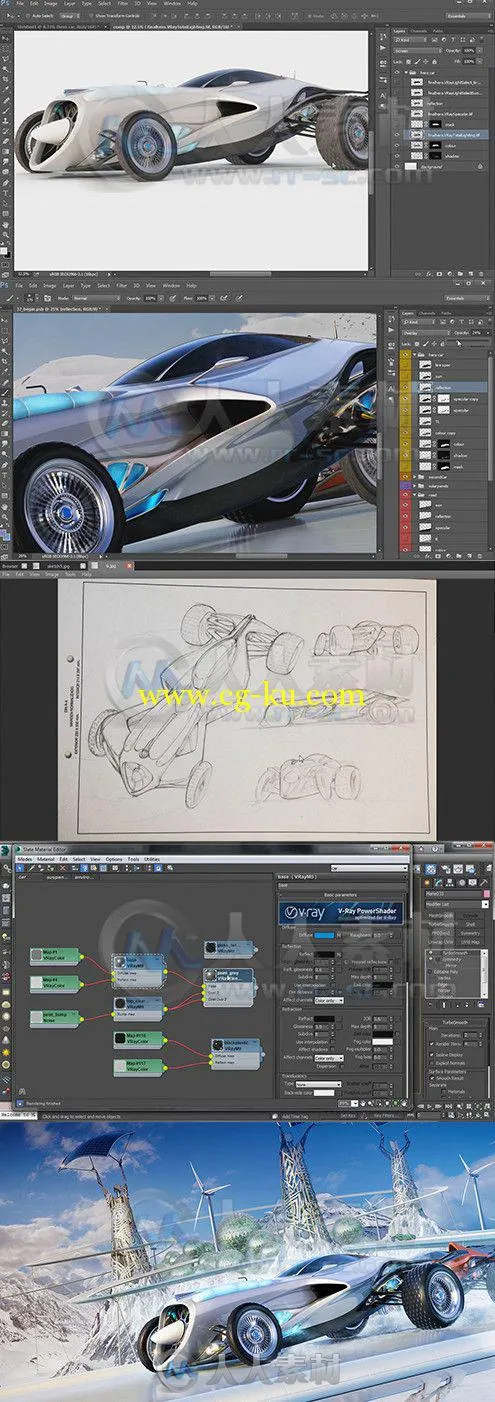Viewport: 495px width, 1402px height.
Task: Switch to the Channels tab in top Photoshop
Action: pos(420,31)
